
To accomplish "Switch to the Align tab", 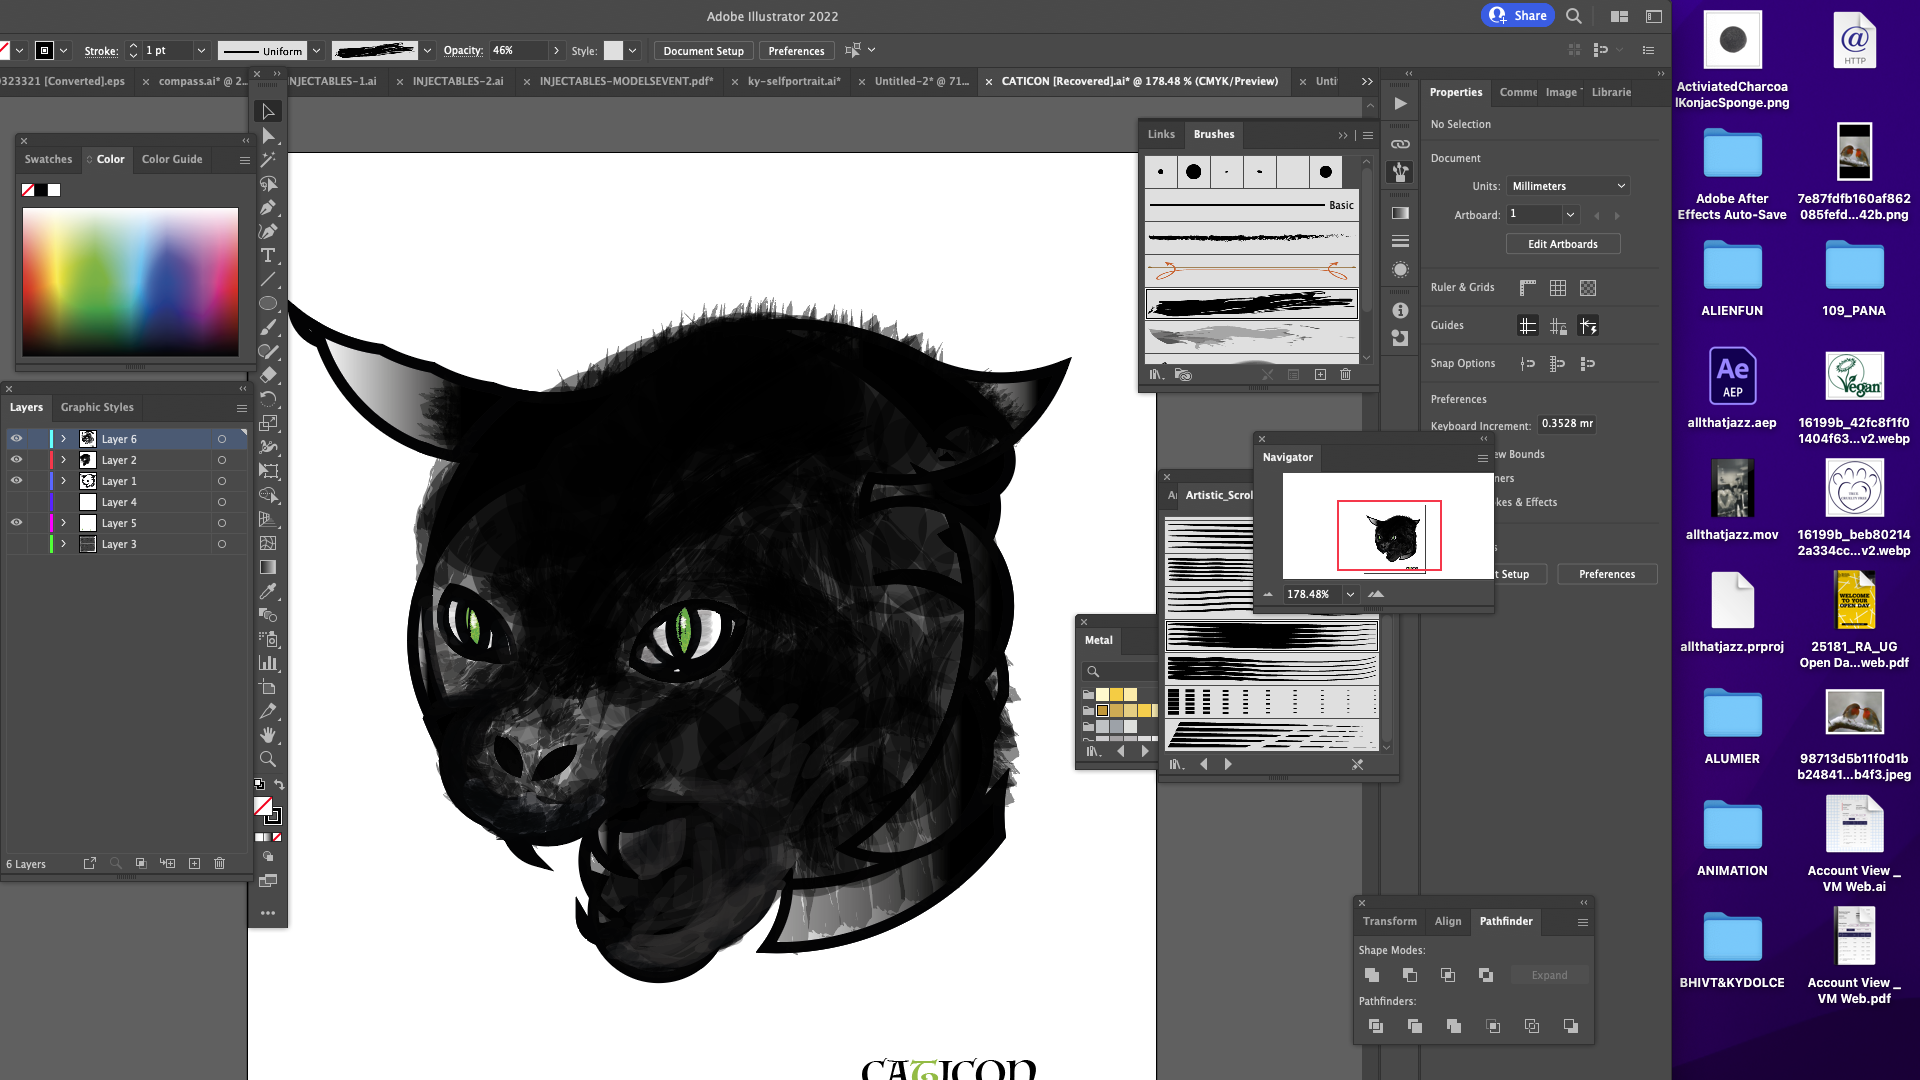I will click(x=1447, y=921).
